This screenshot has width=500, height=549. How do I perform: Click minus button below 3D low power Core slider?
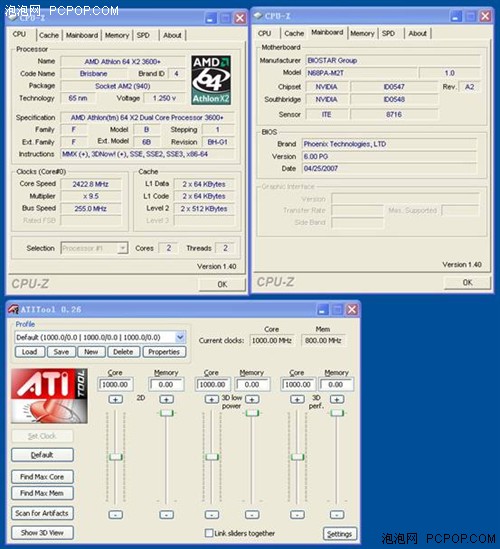[x=212, y=514]
